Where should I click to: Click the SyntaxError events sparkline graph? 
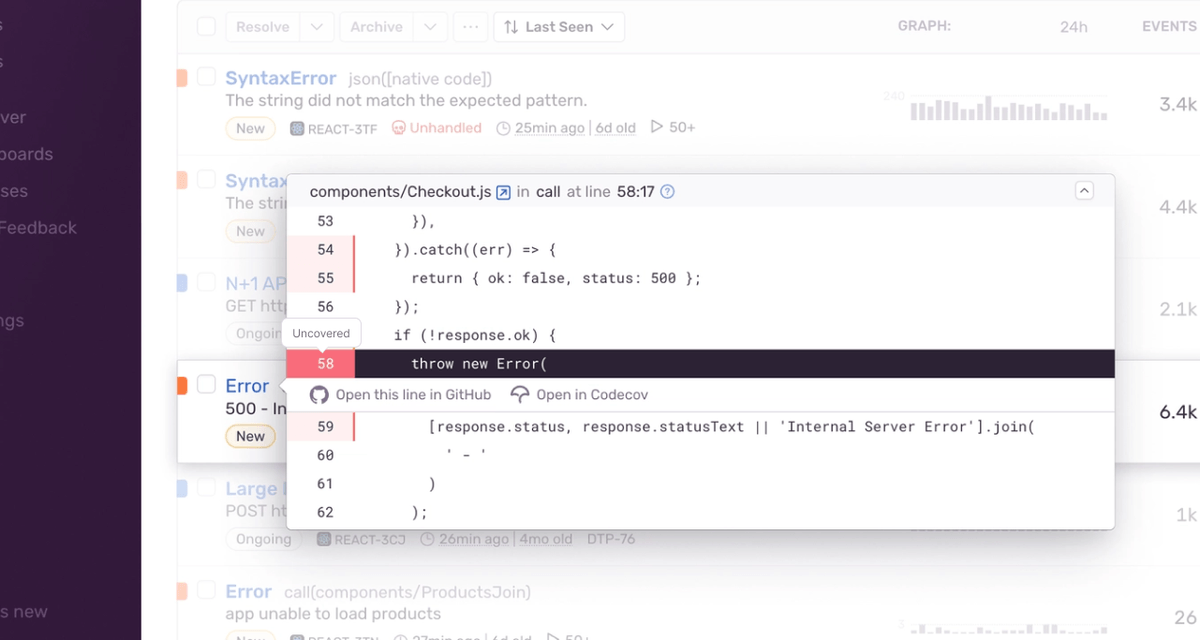(x=1007, y=108)
